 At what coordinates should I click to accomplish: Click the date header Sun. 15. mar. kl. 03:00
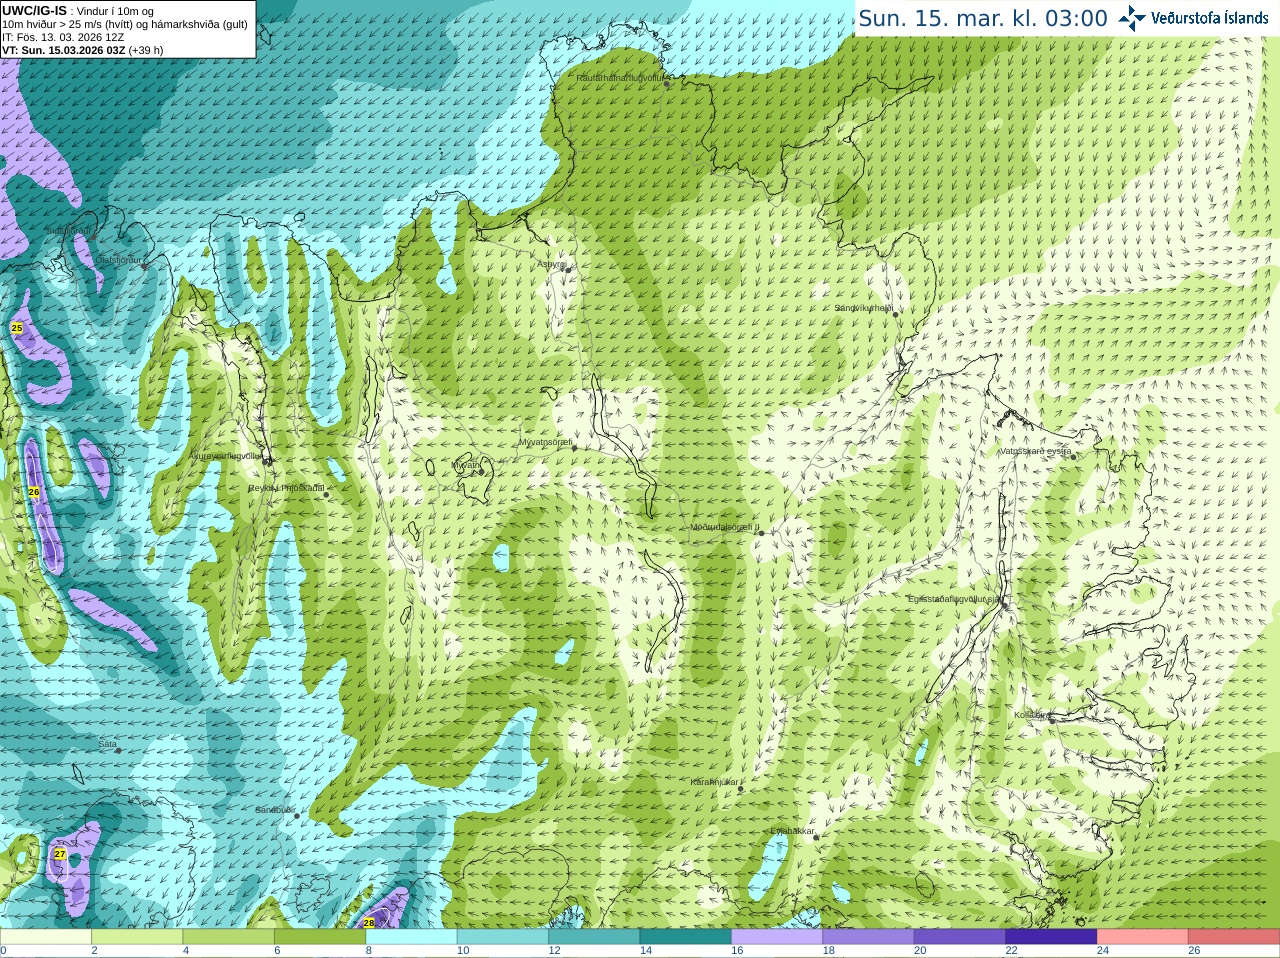(x=983, y=18)
